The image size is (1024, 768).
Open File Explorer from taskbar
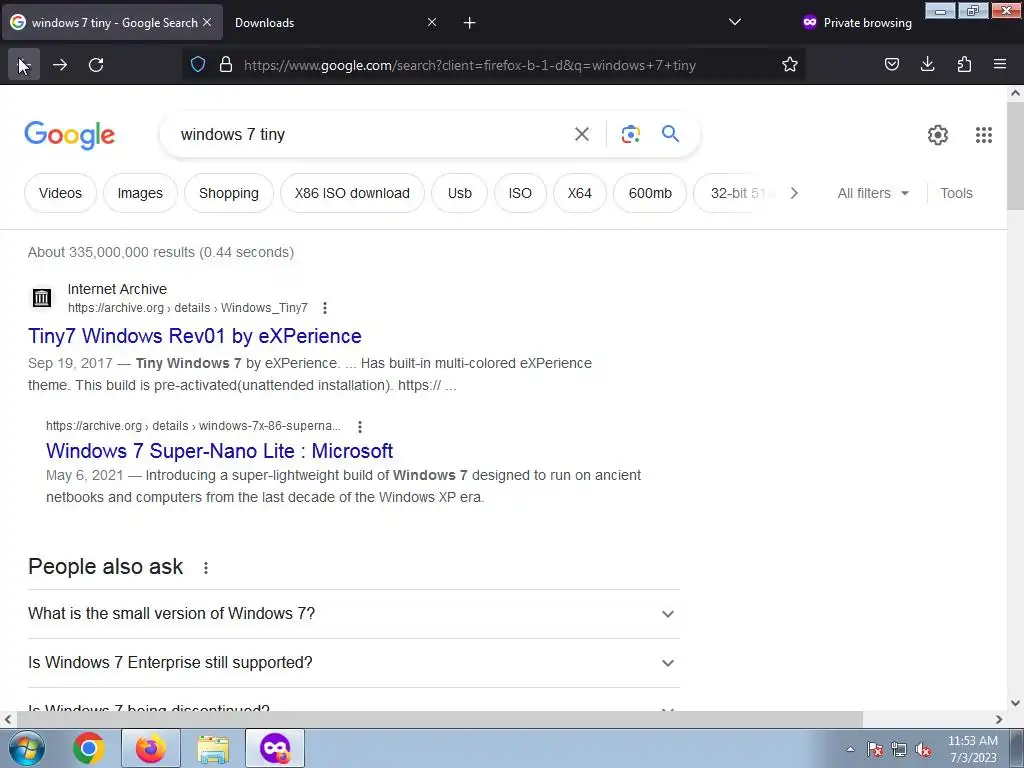click(213, 748)
